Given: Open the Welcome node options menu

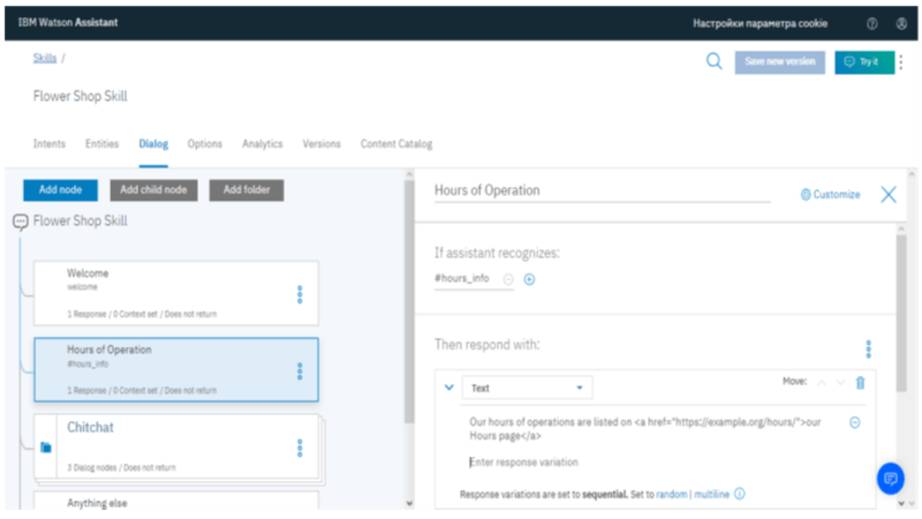Looking at the screenshot, I should [300, 295].
